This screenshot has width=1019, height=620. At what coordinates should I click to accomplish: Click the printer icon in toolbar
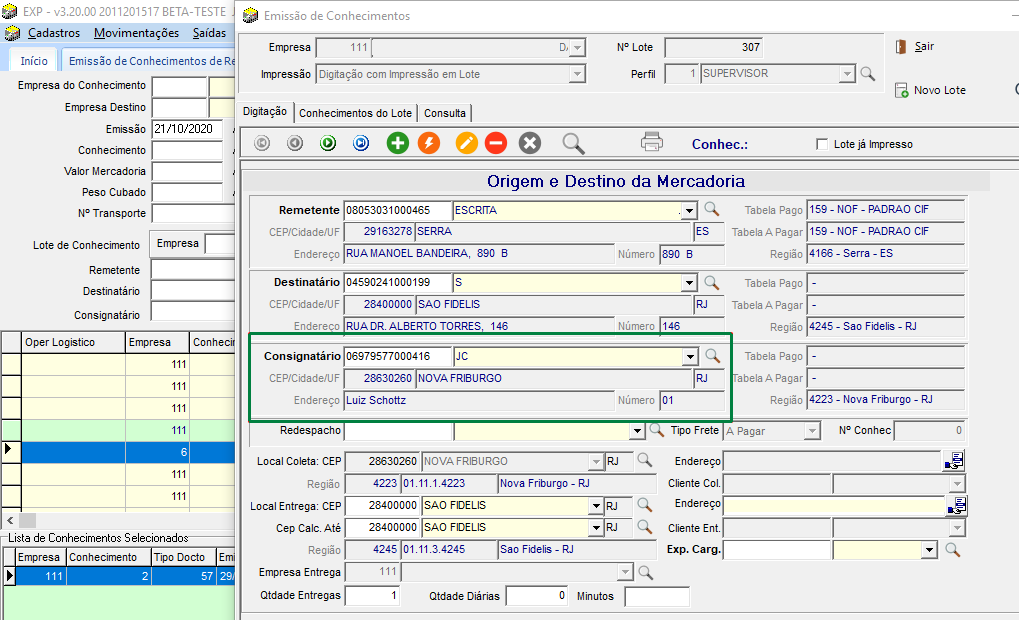pyautogui.click(x=652, y=142)
